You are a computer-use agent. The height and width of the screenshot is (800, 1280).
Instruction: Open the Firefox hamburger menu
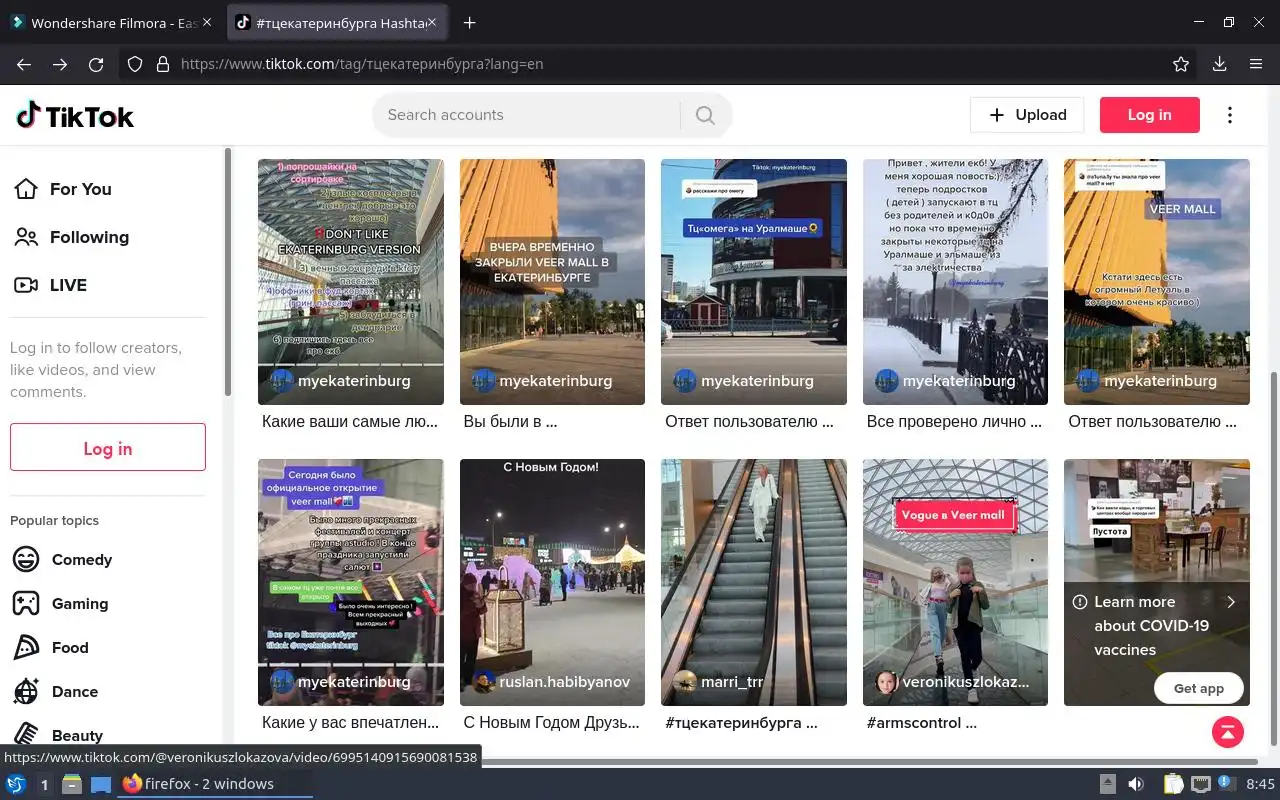pyautogui.click(x=1256, y=64)
